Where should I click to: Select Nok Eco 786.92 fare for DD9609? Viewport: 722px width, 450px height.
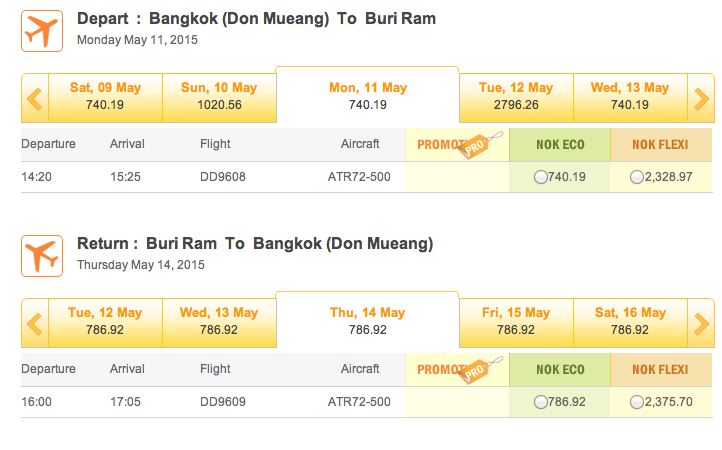[x=540, y=402]
